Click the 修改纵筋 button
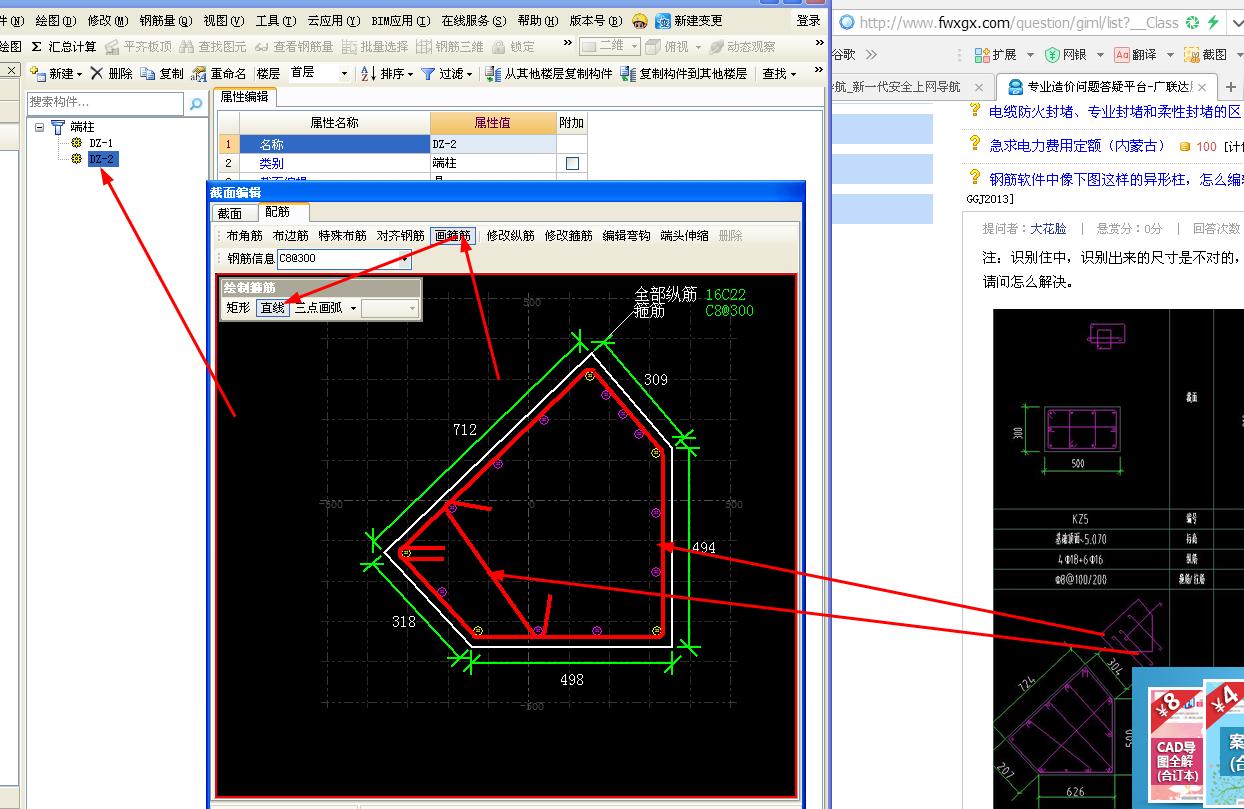Viewport: 1244px width, 809px height. click(x=511, y=236)
